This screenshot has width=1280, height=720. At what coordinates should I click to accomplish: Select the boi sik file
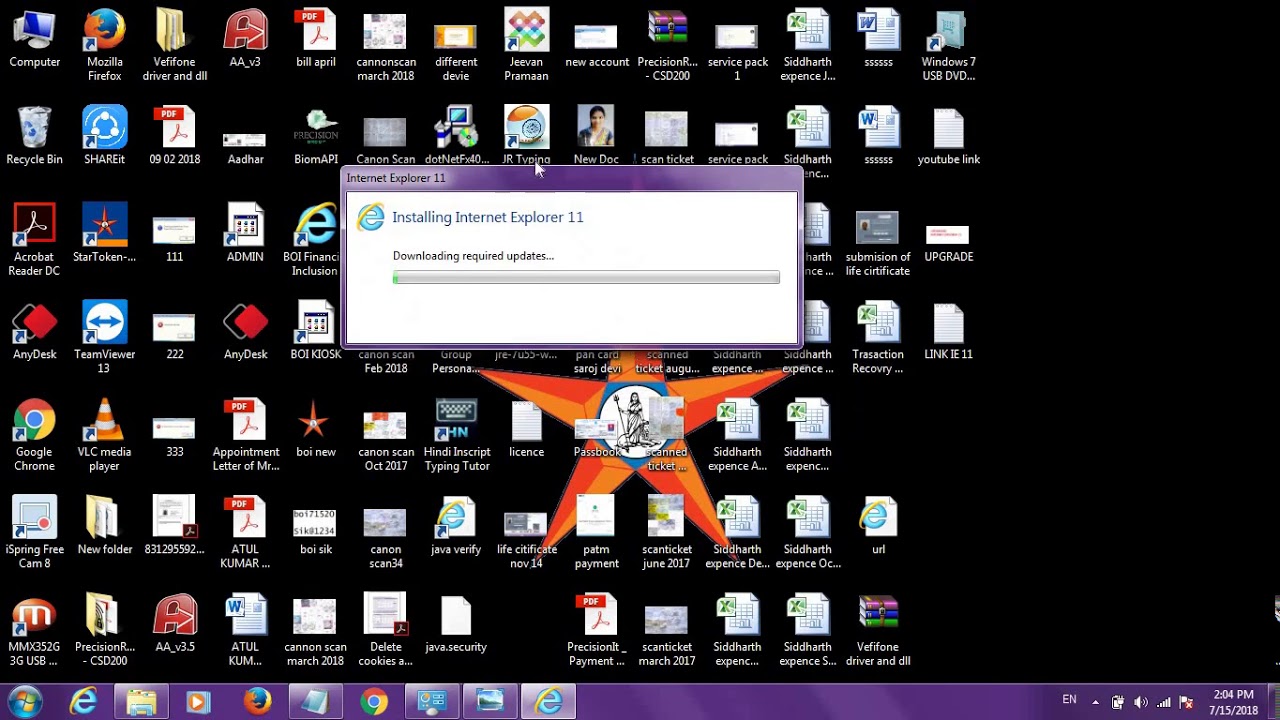click(x=316, y=531)
